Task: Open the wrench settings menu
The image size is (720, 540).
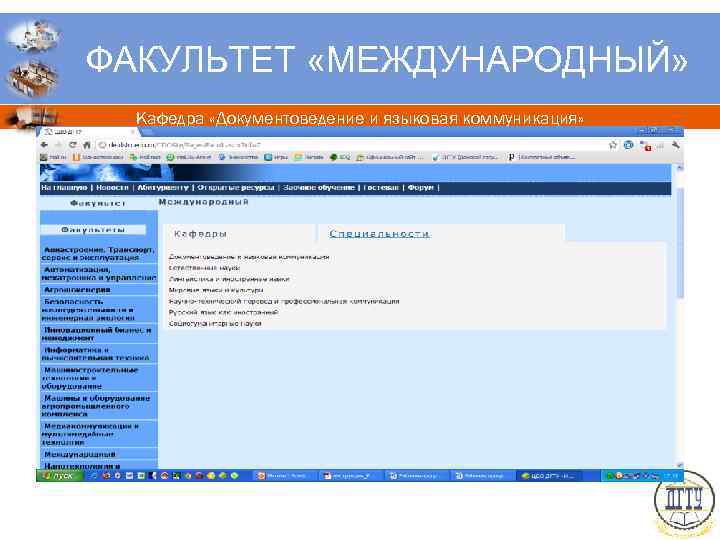Action: pyautogui.click(x=676, y=146)
